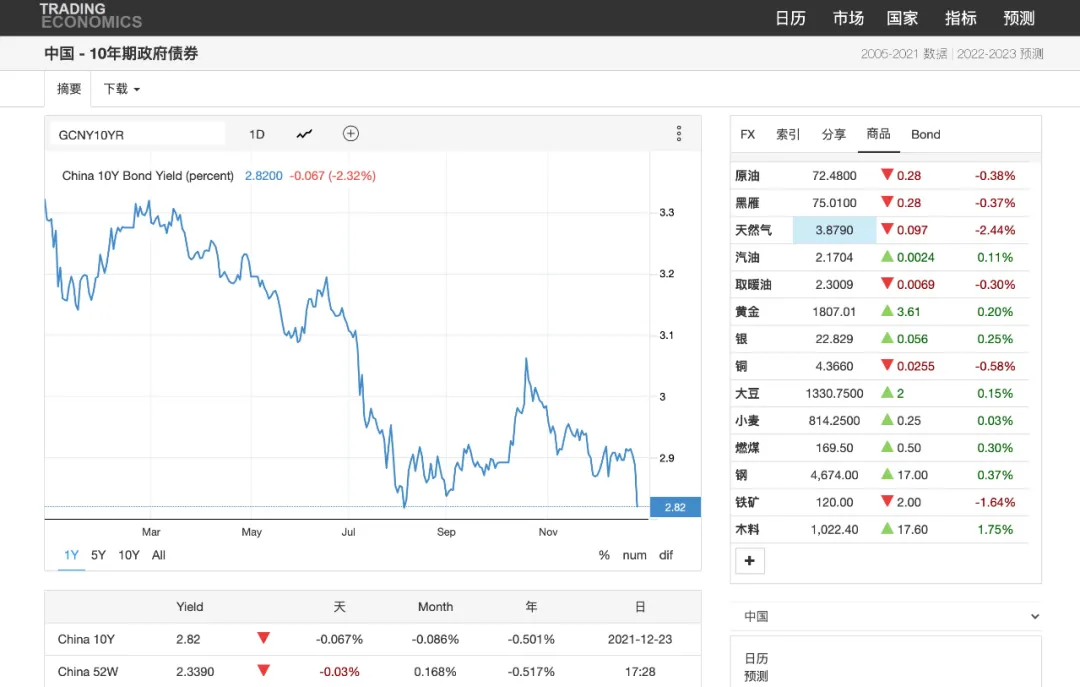Click the green up arrow beside 黄金
Viewport: 1080px width, 687px height.
tap(889, 311)
